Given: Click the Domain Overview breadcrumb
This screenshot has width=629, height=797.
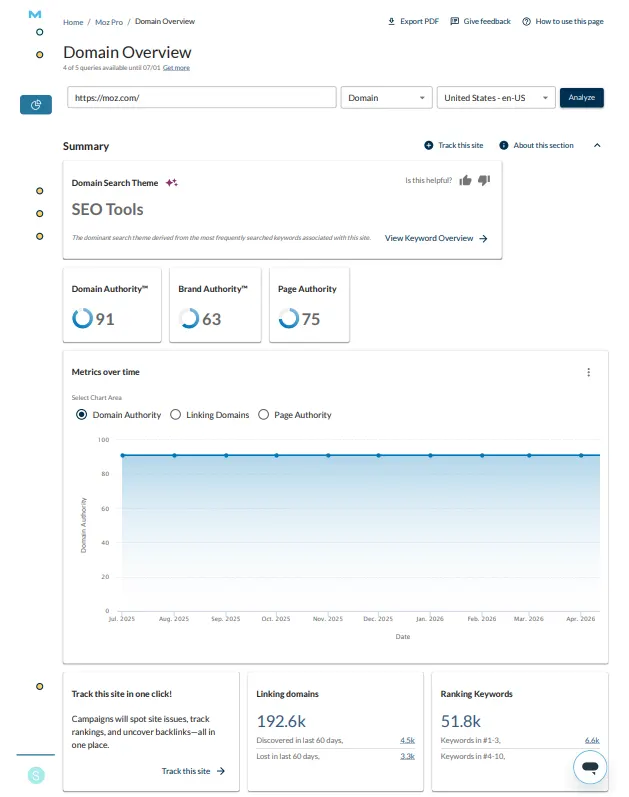Looking at the screenshot, I should click(165, 21).
